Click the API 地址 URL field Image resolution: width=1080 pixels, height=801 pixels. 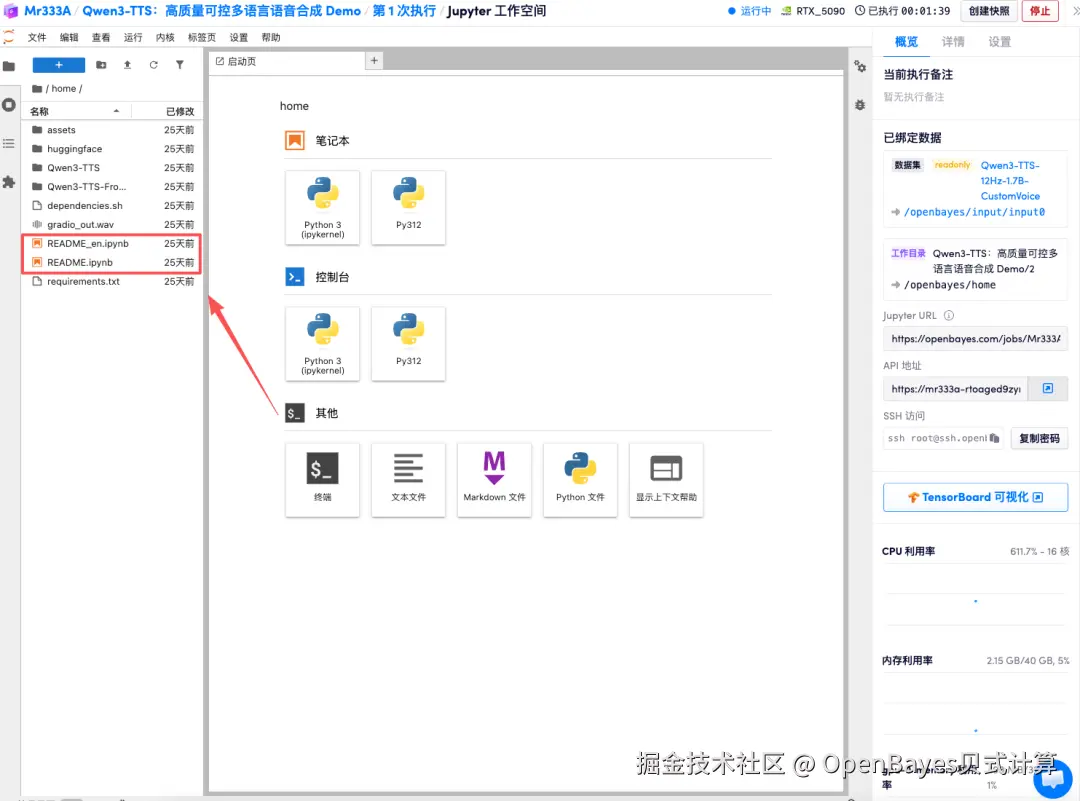point(955,388)
